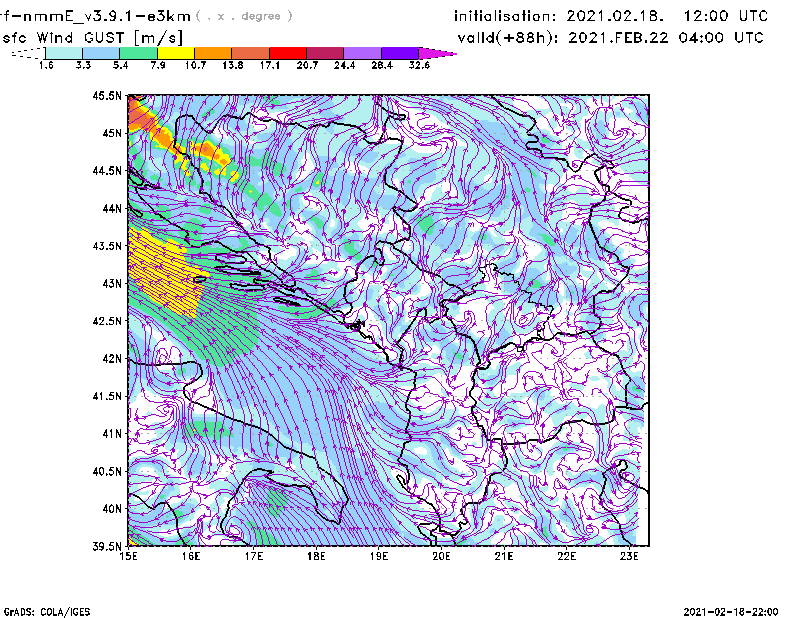Select the violet 28.4–32.6 legend swatch
Viewport: 800px width, 618px height.
pos(399,53)
